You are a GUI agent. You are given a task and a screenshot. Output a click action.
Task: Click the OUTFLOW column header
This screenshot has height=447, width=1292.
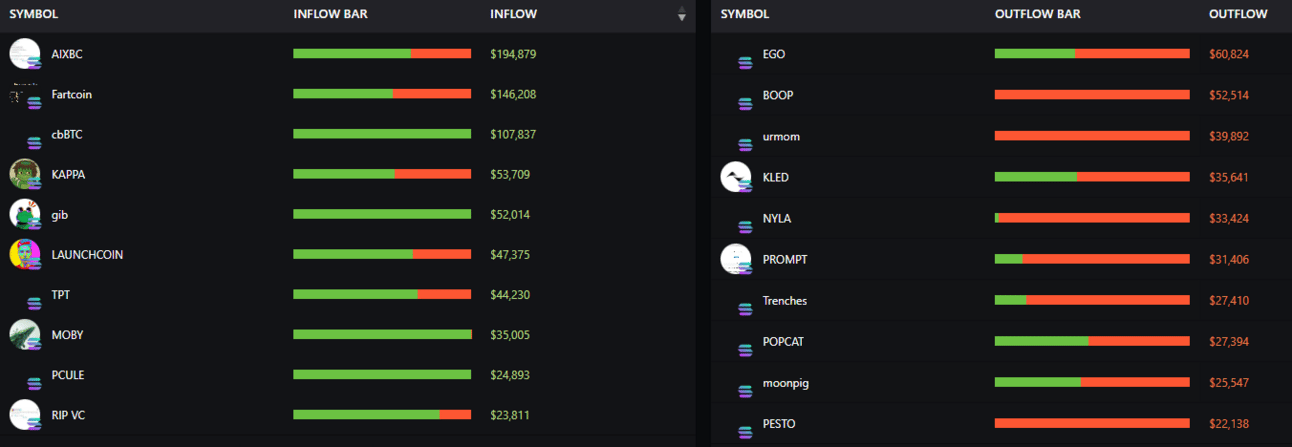[1238, 15]
